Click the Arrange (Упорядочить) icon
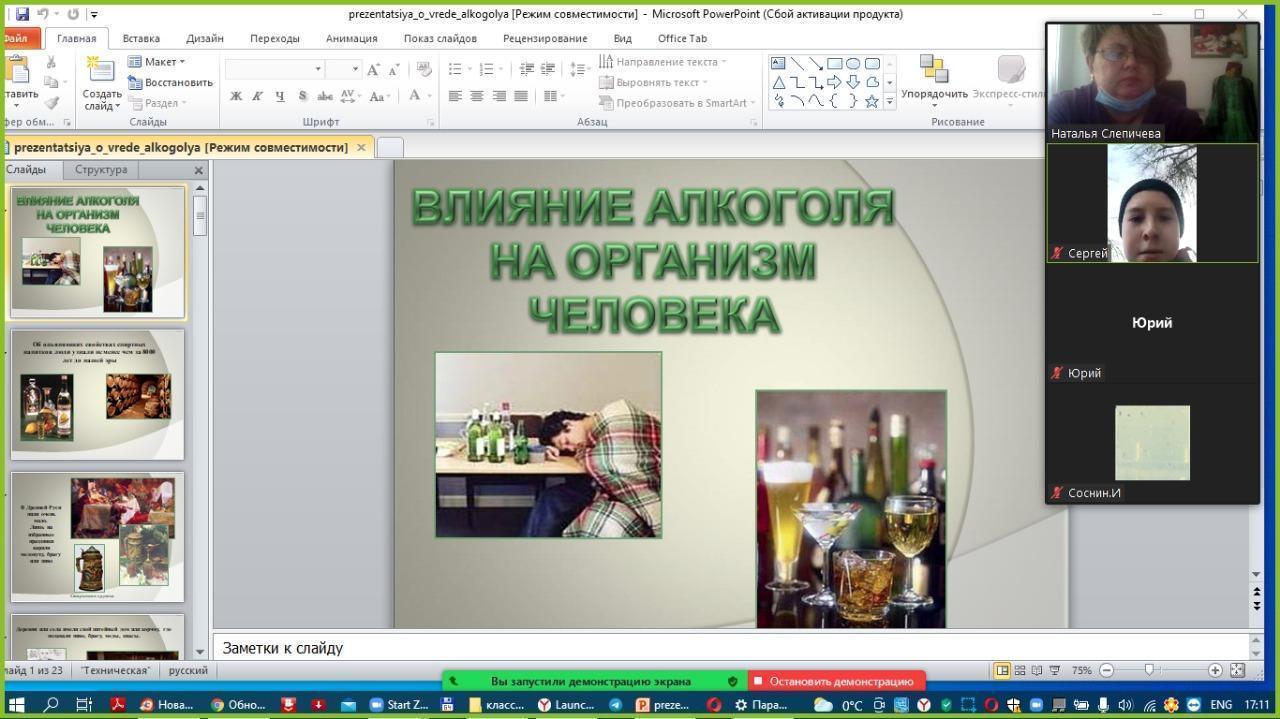 pyautogui.click(x=934, y=70)
